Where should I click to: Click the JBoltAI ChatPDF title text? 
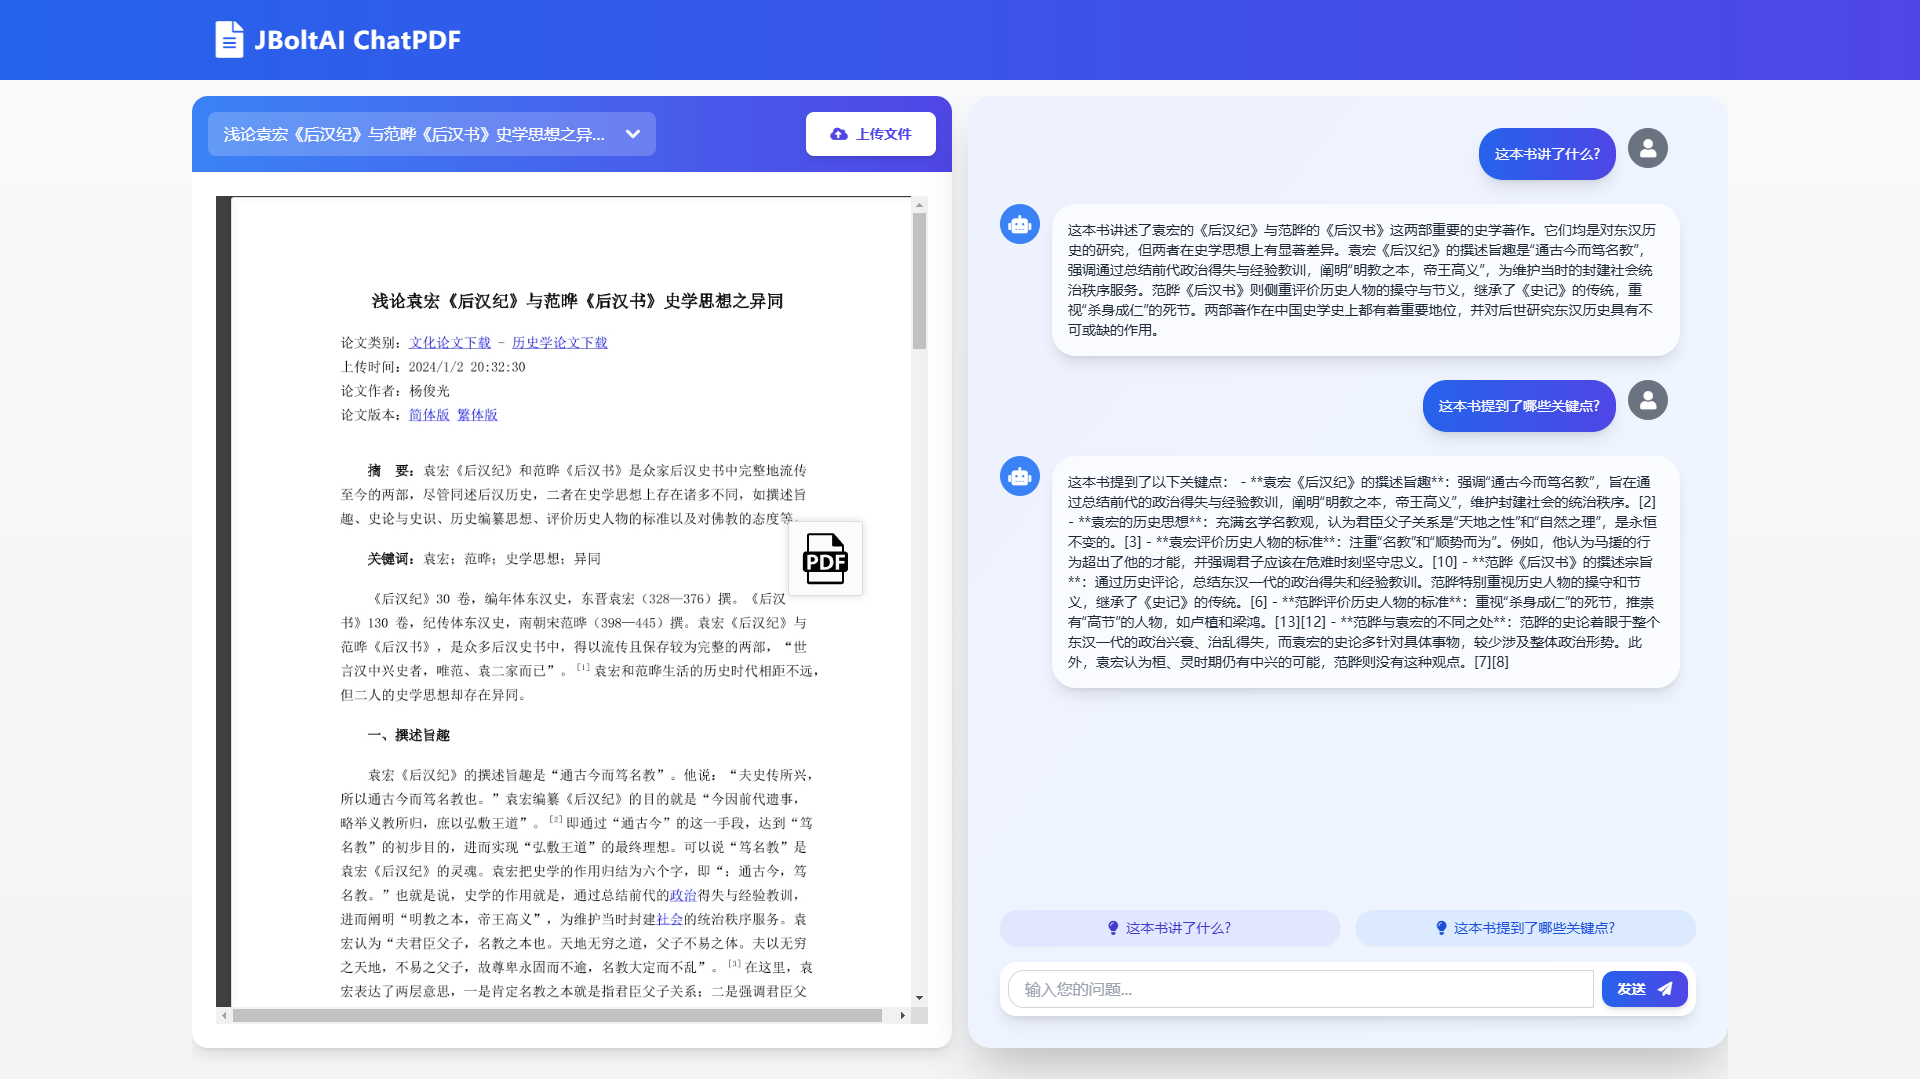[x=357, y=40]
